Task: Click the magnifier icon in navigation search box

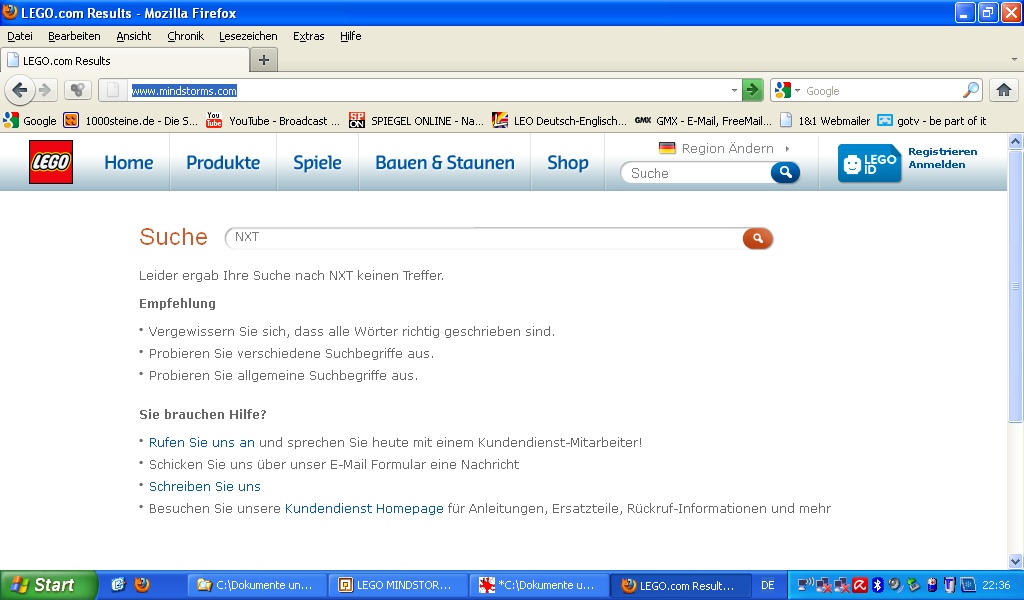Action: point(785,172)
